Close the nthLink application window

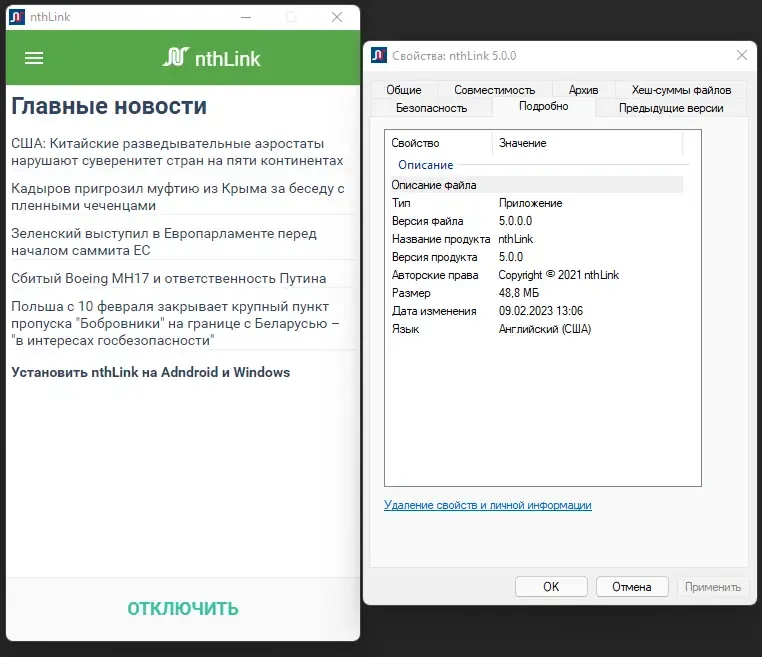pos(337,17)
